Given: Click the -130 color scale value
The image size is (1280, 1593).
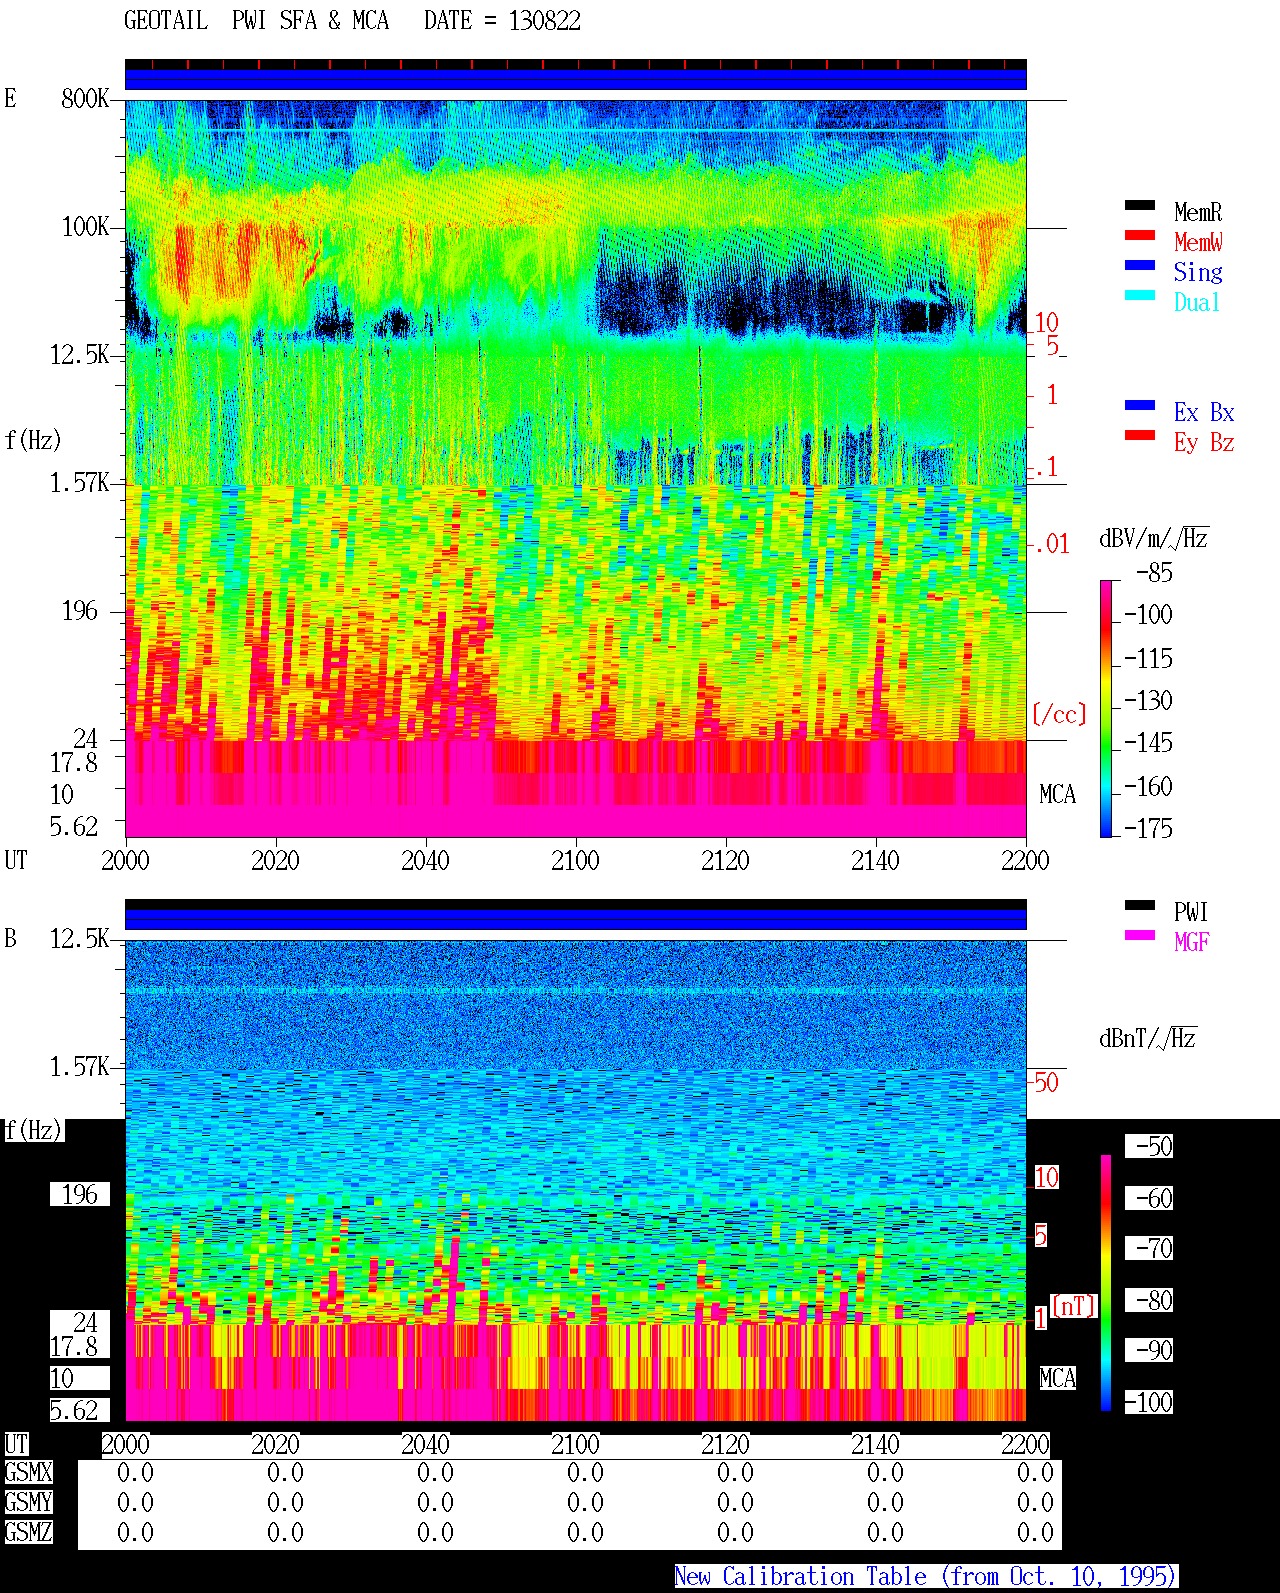Looking at the screenshot, I should click(x=1148, y=701).
